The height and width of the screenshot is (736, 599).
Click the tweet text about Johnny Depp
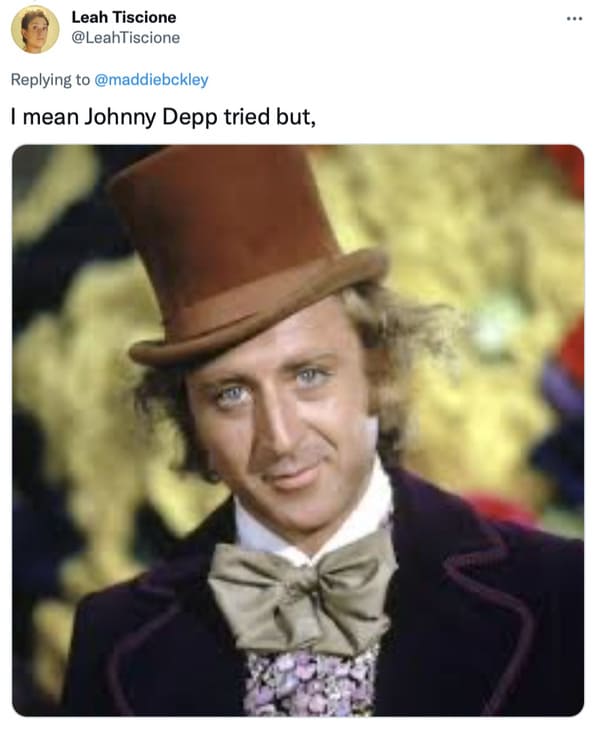163,117
